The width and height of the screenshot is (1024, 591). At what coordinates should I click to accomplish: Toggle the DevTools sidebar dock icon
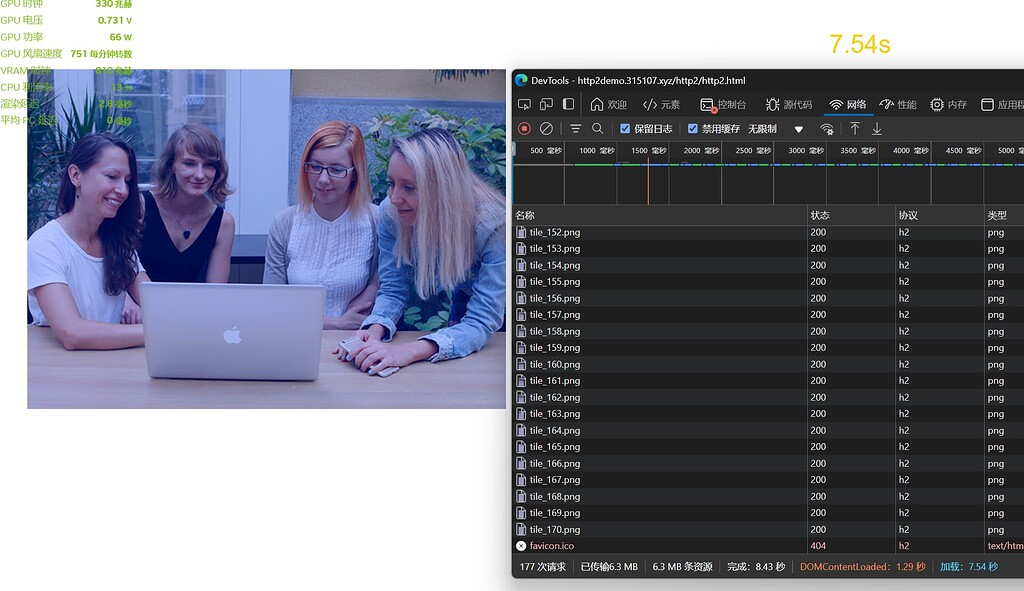coord(568,104)
